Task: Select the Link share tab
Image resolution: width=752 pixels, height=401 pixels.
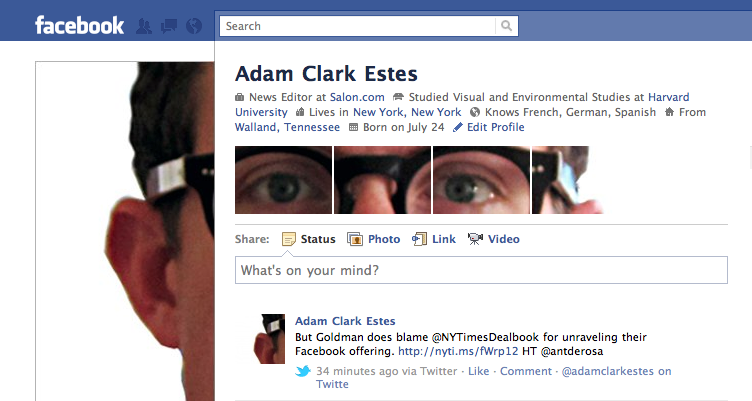Action: (434, 239)
